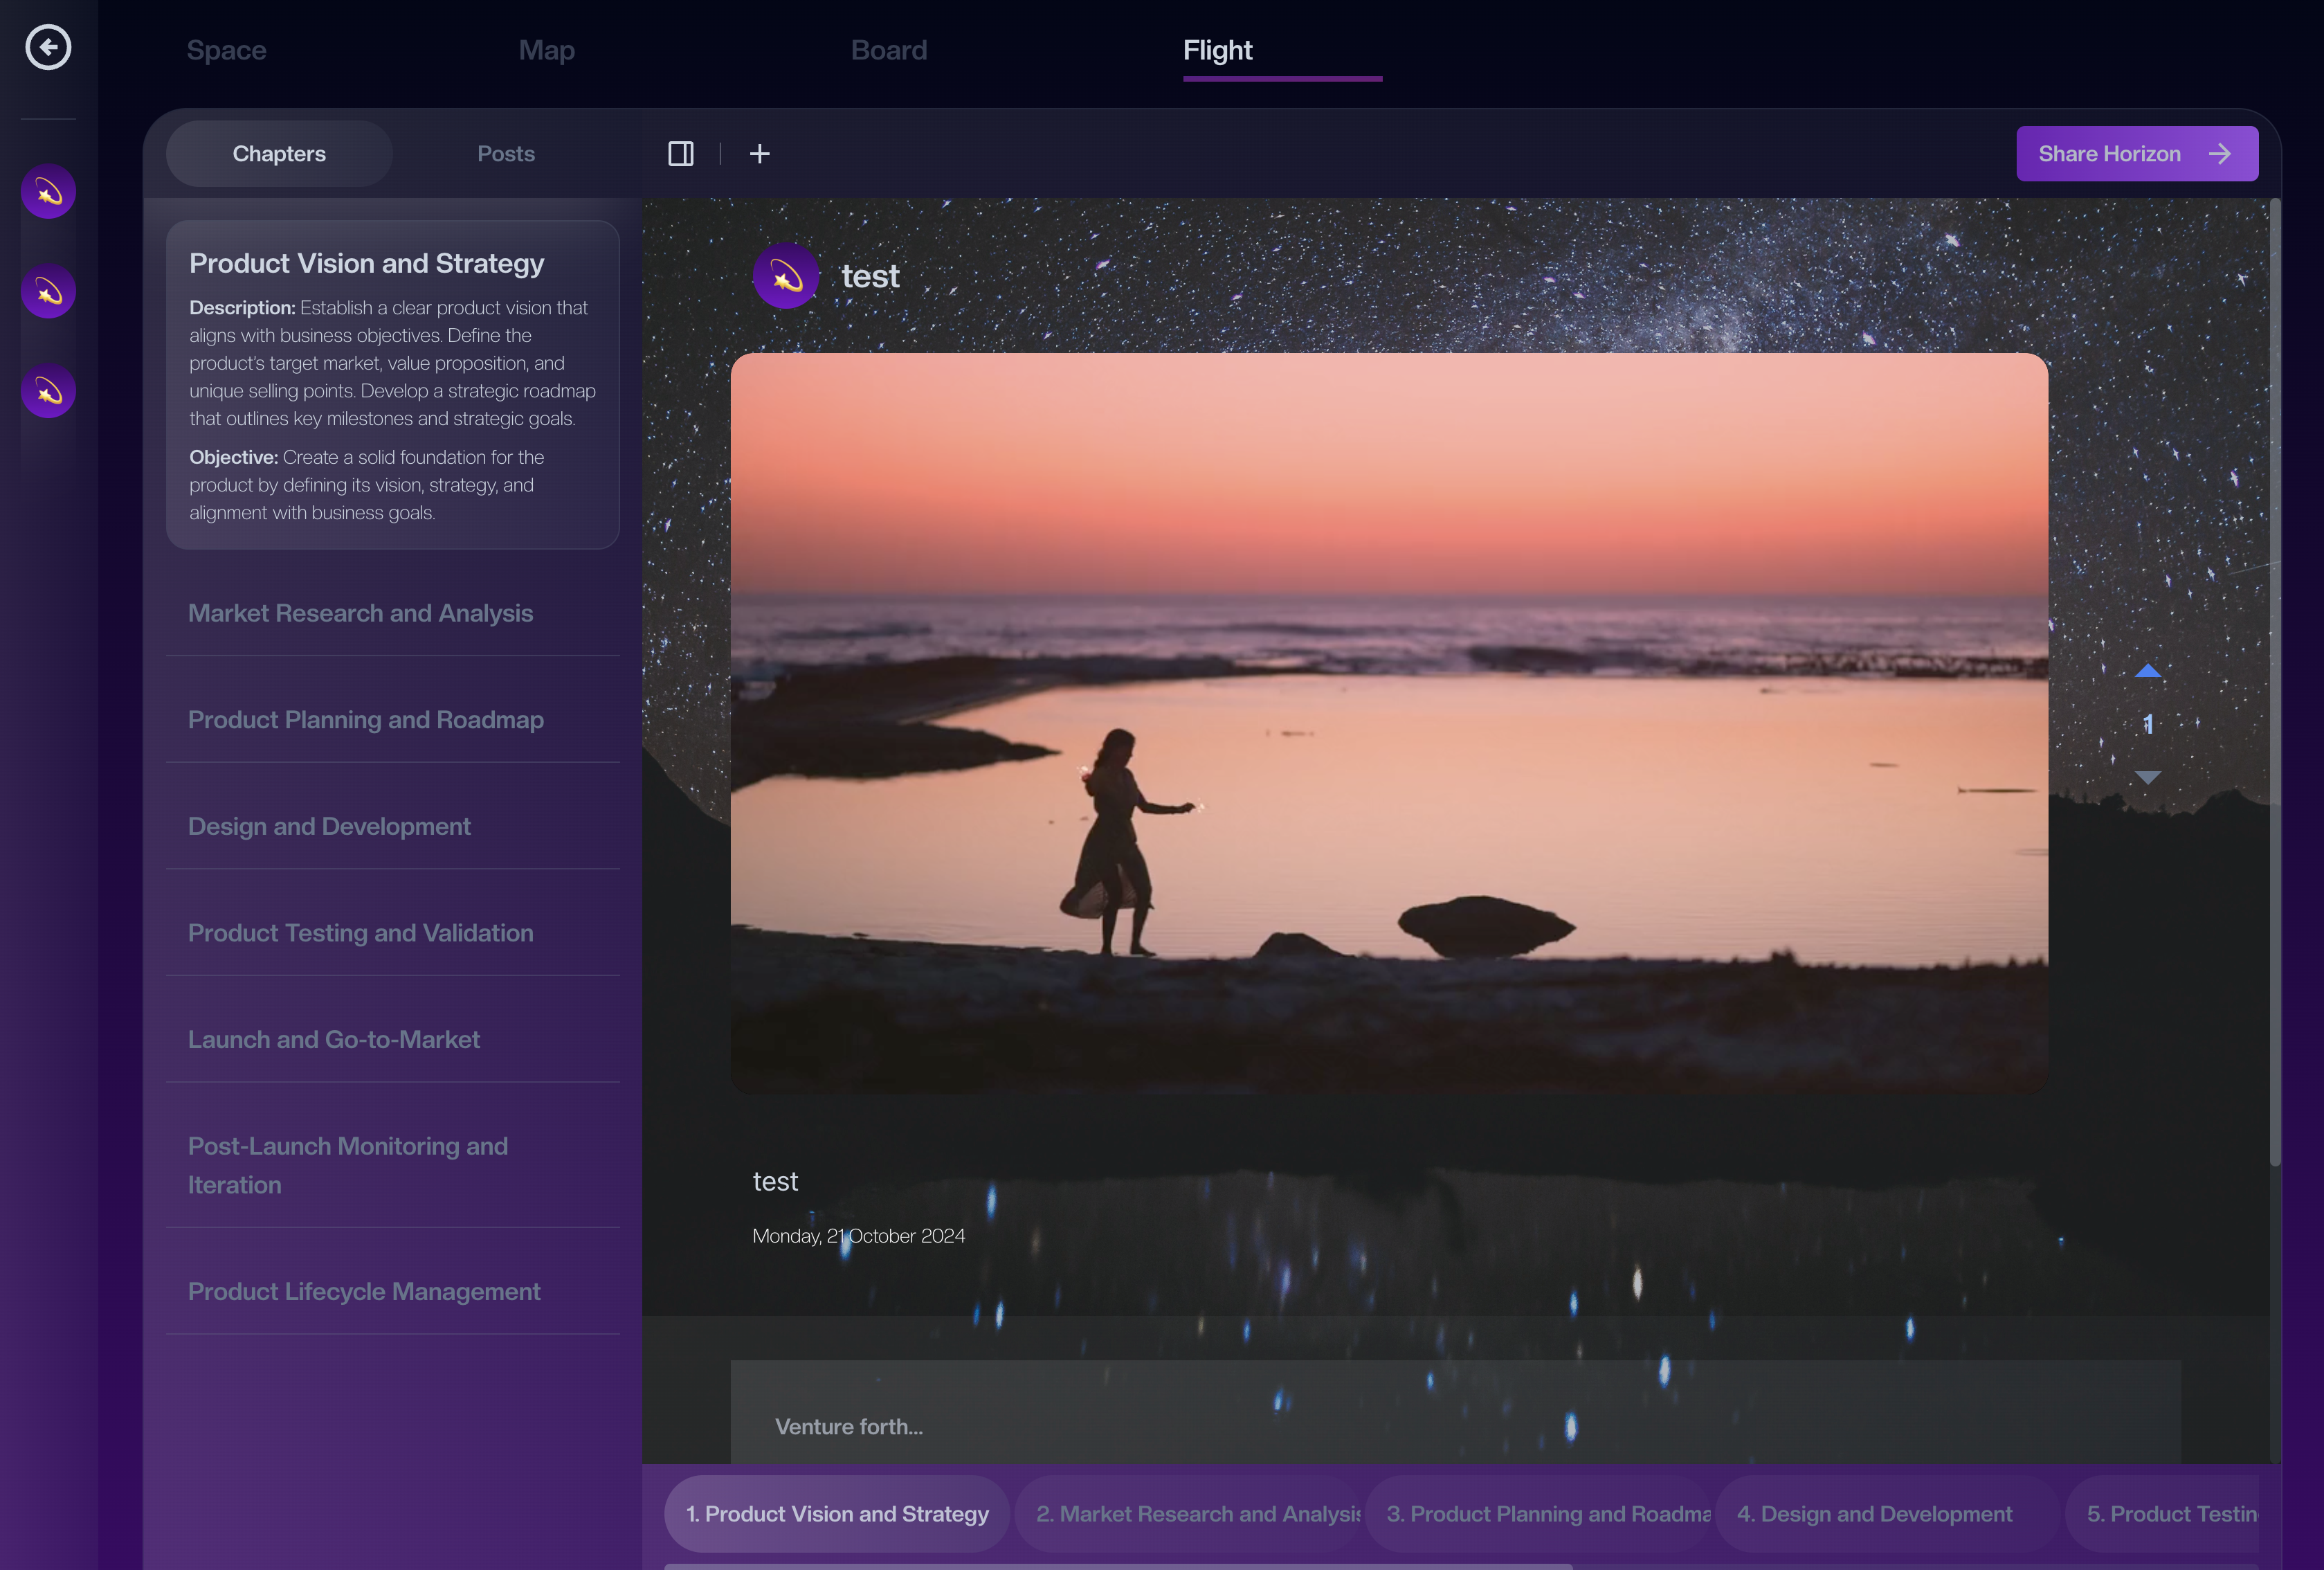
Task: Click the back arrow icon
Action: point(48,47)
